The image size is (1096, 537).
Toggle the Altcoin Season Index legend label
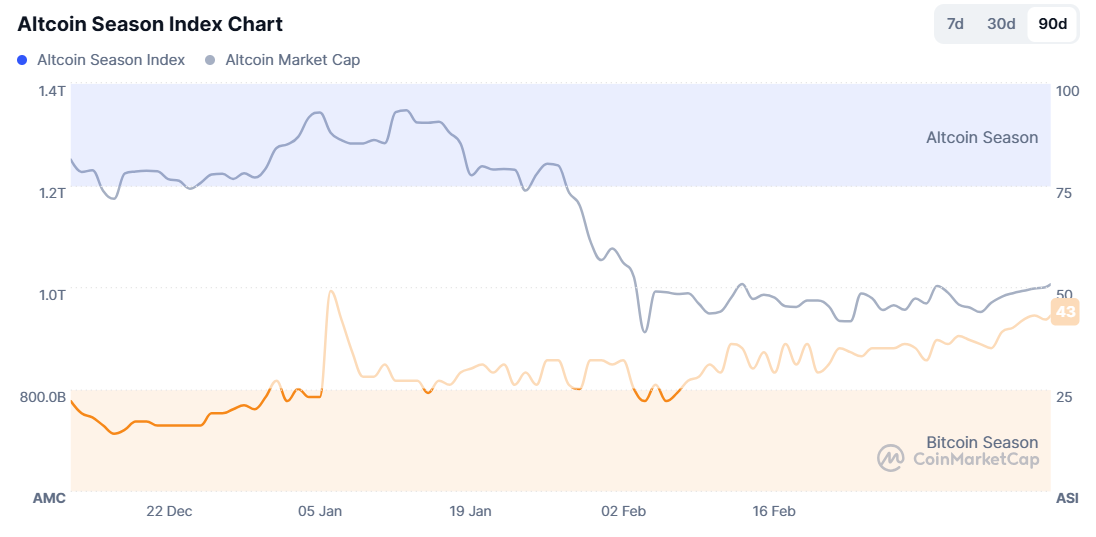click(111, 60)
